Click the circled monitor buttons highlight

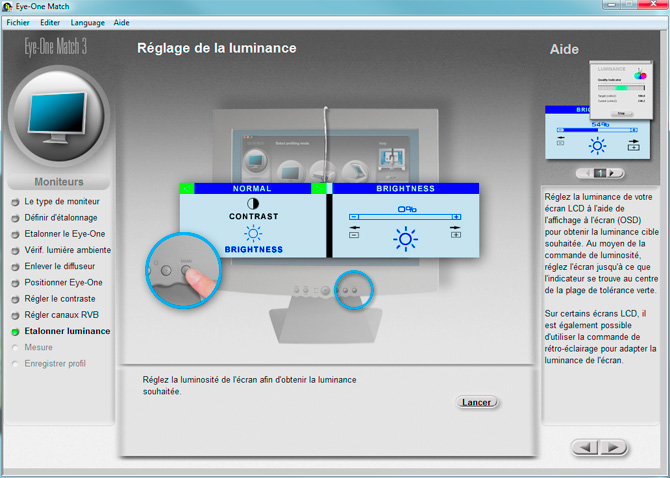coord(354,290)
